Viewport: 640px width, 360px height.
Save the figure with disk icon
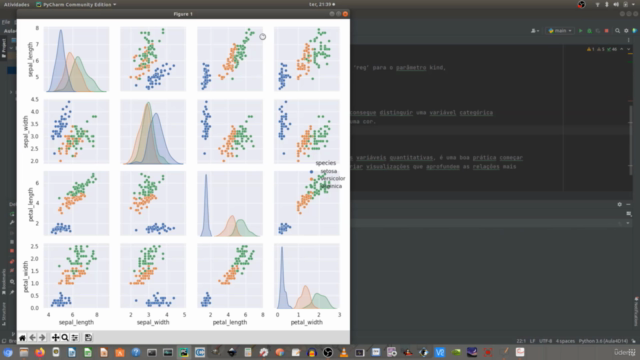[x=88, y=338]
